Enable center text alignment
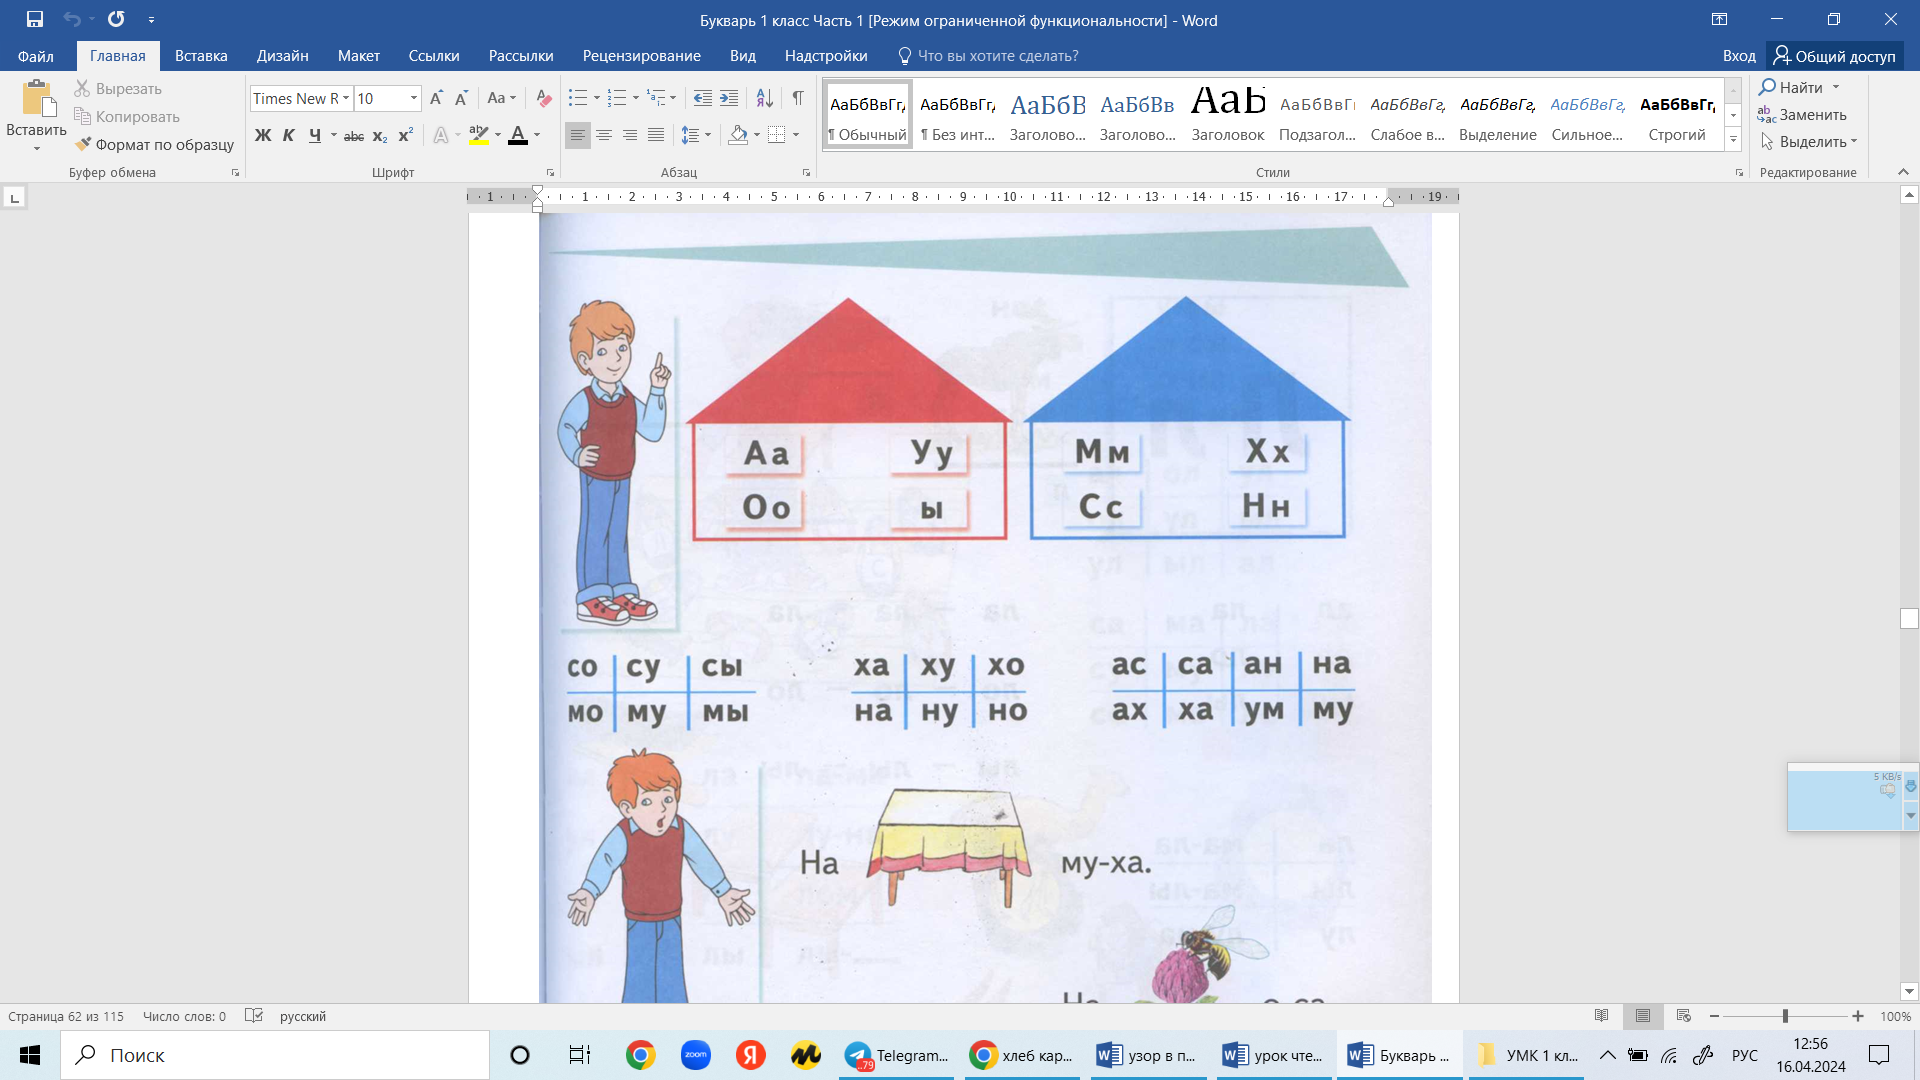 click(x=604, y=135)
